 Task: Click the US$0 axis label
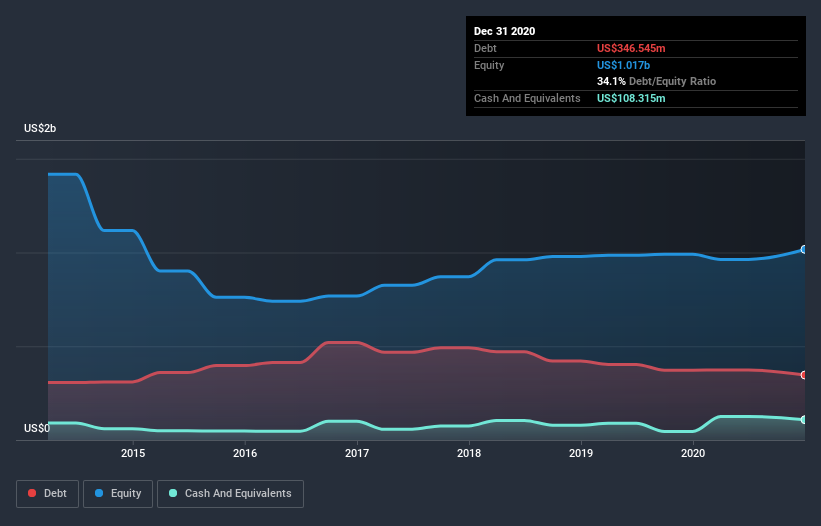coord(37,428)
